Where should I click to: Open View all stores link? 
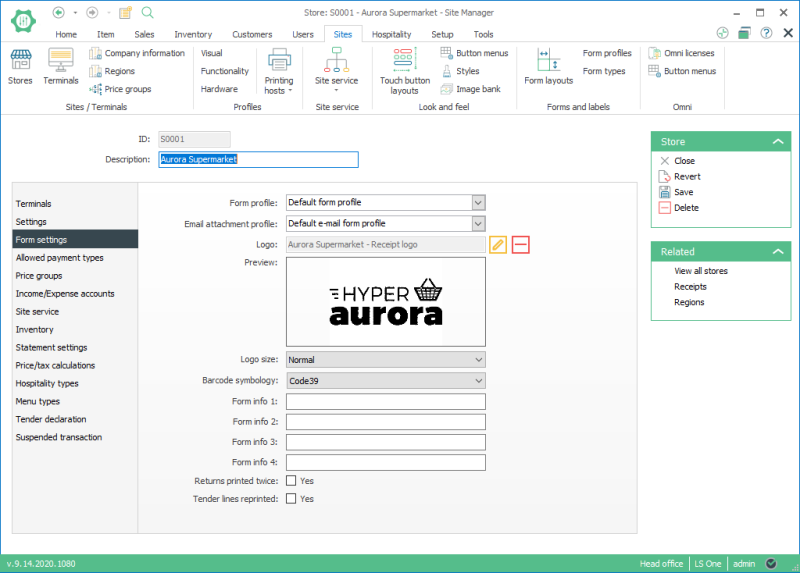pyautogui.click(x=701, y=271)
